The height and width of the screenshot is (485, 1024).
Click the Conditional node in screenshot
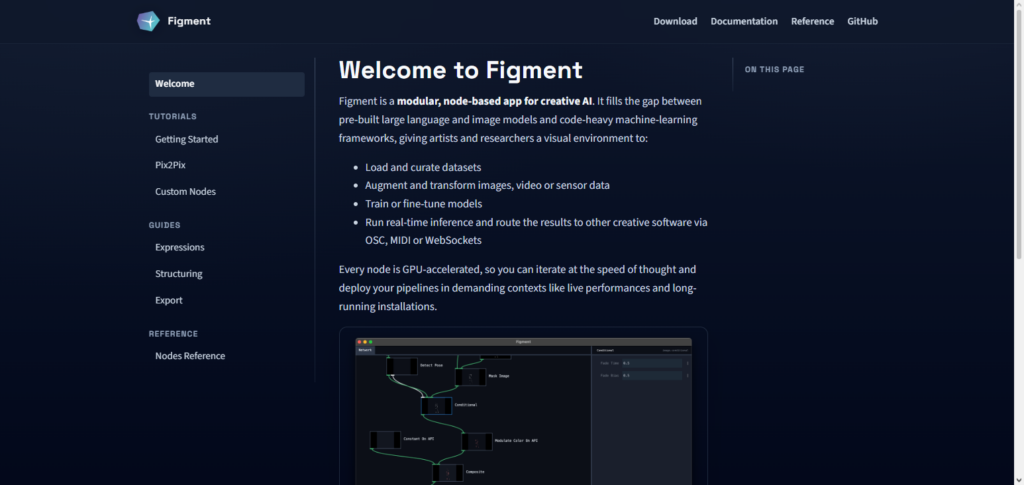(x=436, y=406)
